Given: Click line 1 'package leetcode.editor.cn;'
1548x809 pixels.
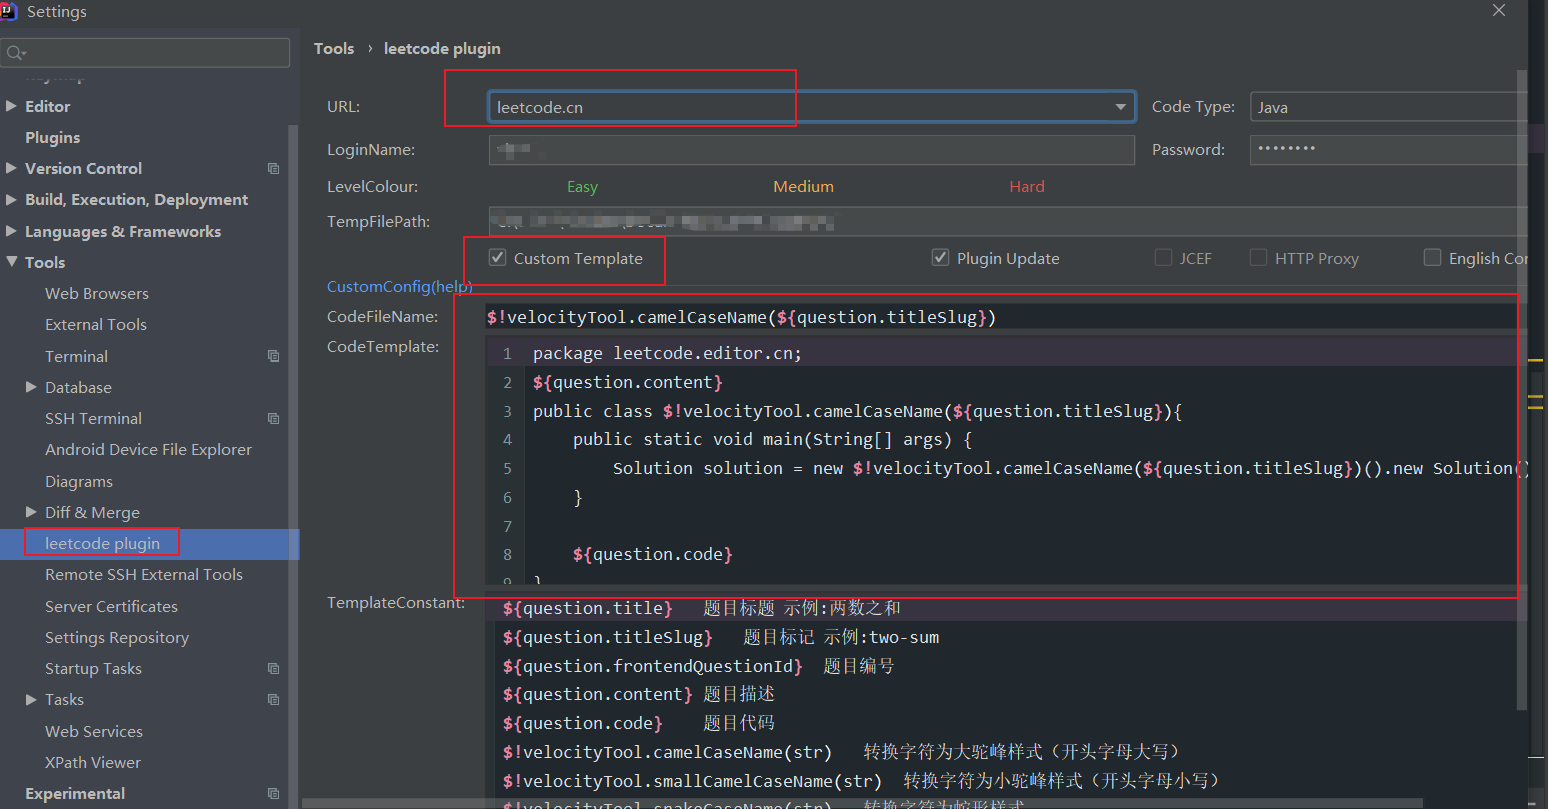Looking at the screenshot, I should (x=667, y=353).
